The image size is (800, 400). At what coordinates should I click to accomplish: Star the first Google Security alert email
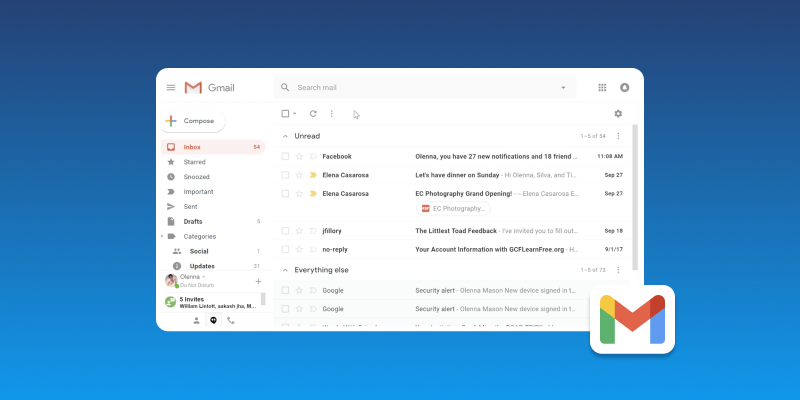pos(299,291)
